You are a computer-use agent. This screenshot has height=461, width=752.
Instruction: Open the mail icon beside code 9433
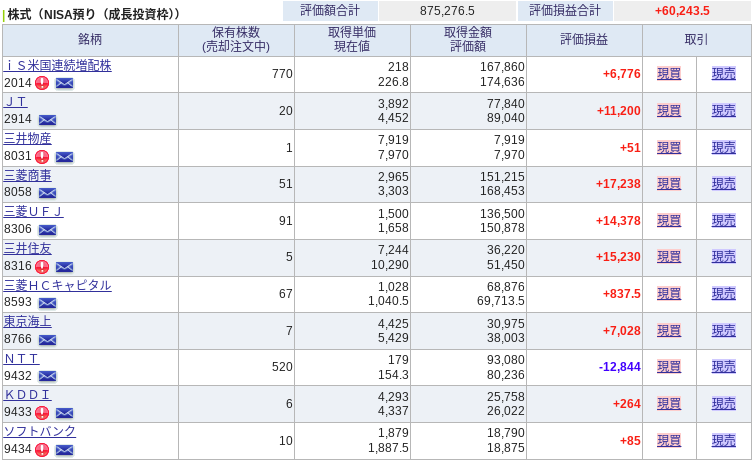pyautogui.click(x=64, y=413)
